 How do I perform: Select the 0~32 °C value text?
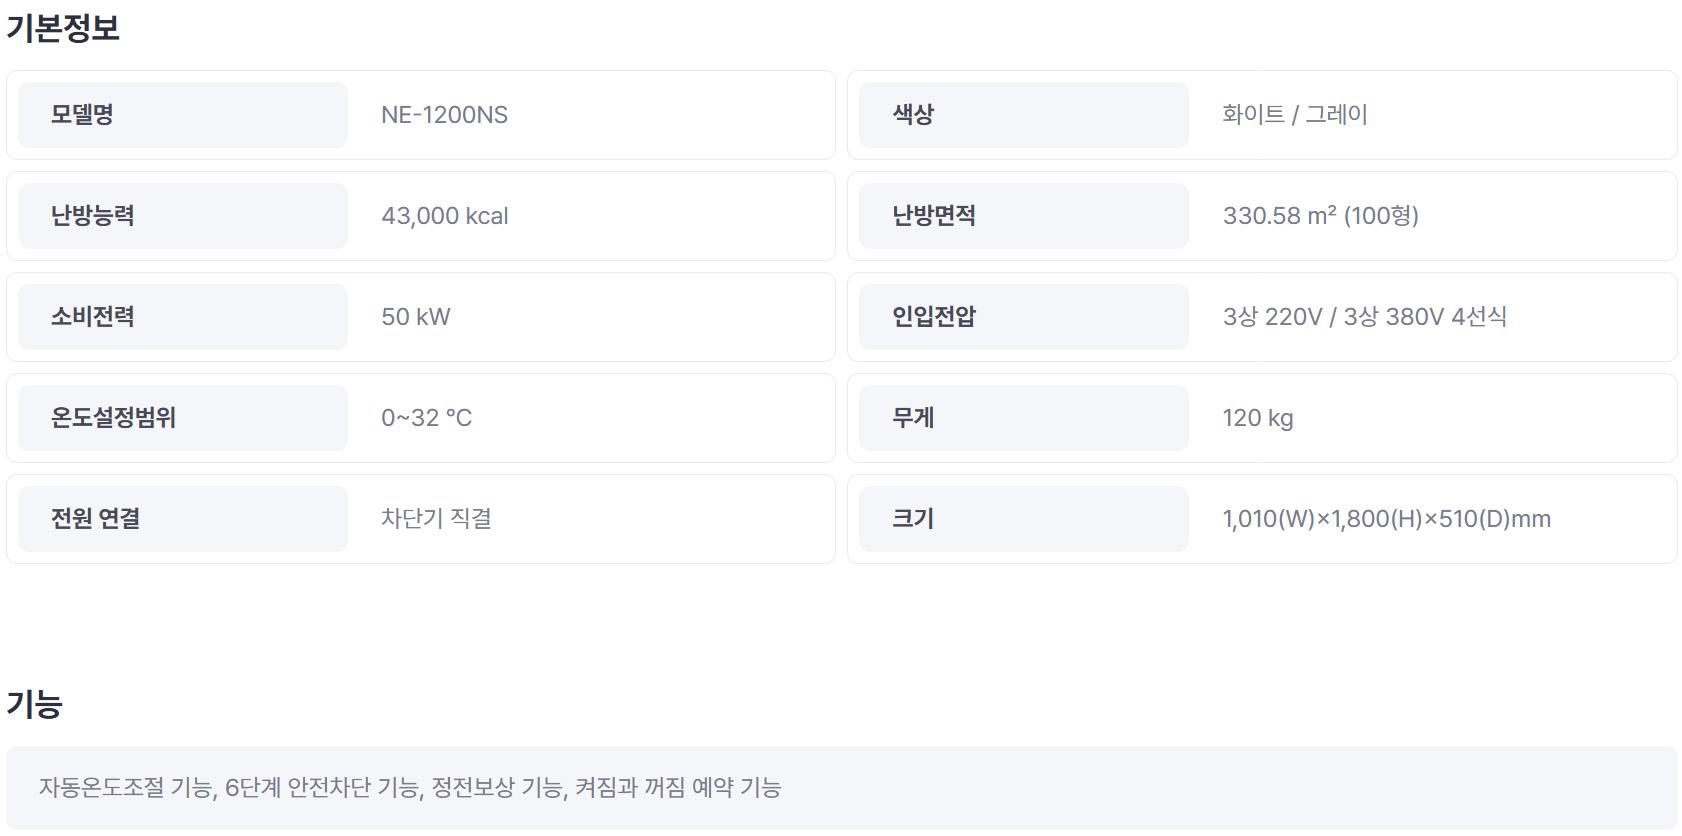point(427,418)
